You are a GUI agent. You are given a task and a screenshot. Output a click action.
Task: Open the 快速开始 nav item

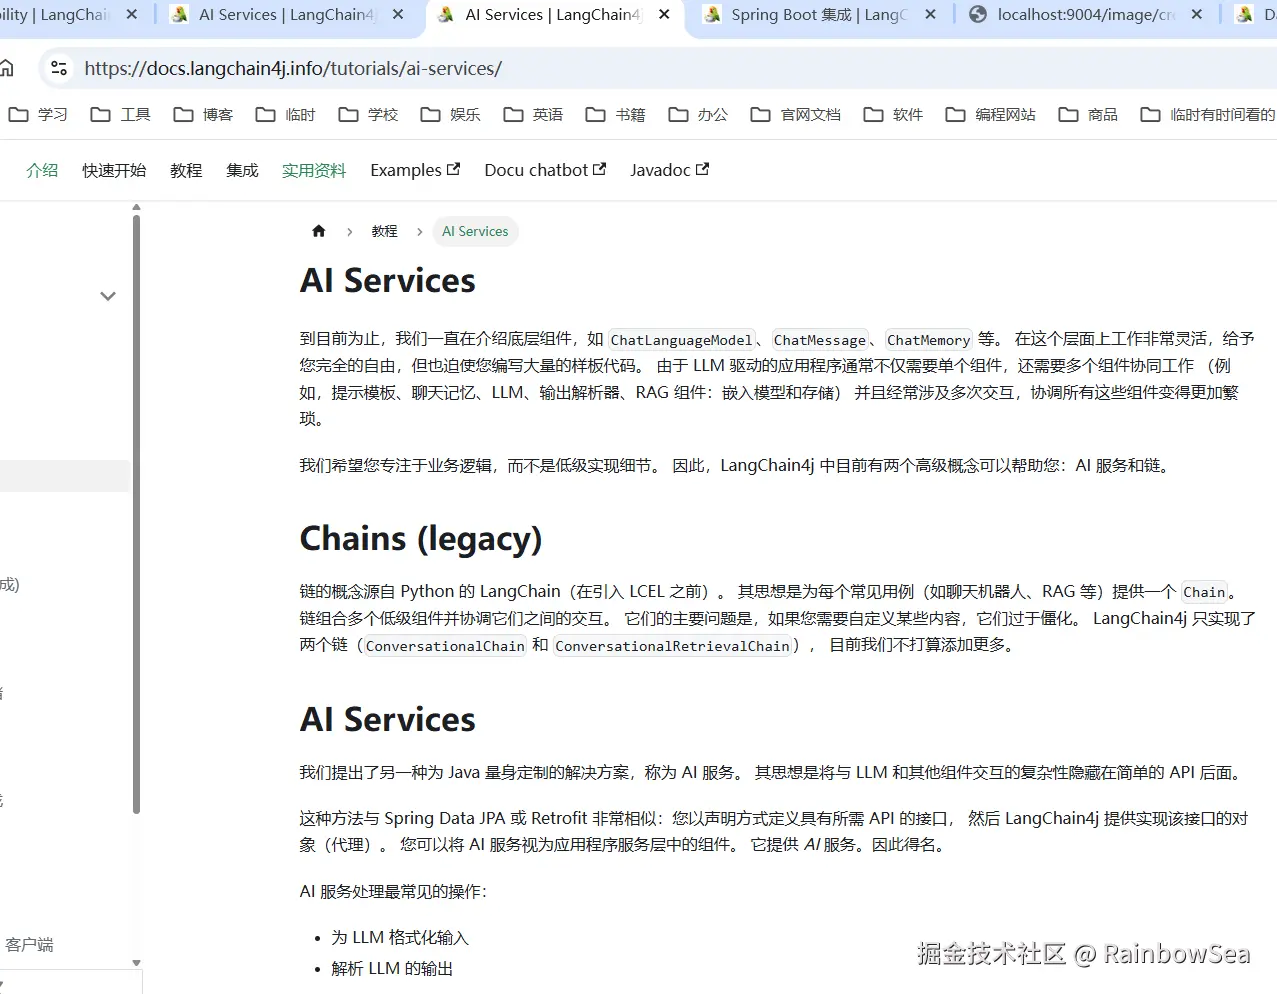114,170
